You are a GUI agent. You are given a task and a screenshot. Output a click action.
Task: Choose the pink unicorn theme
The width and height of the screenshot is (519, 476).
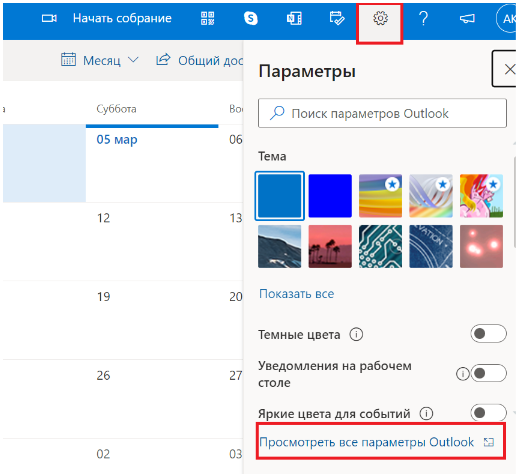(481, 196)
